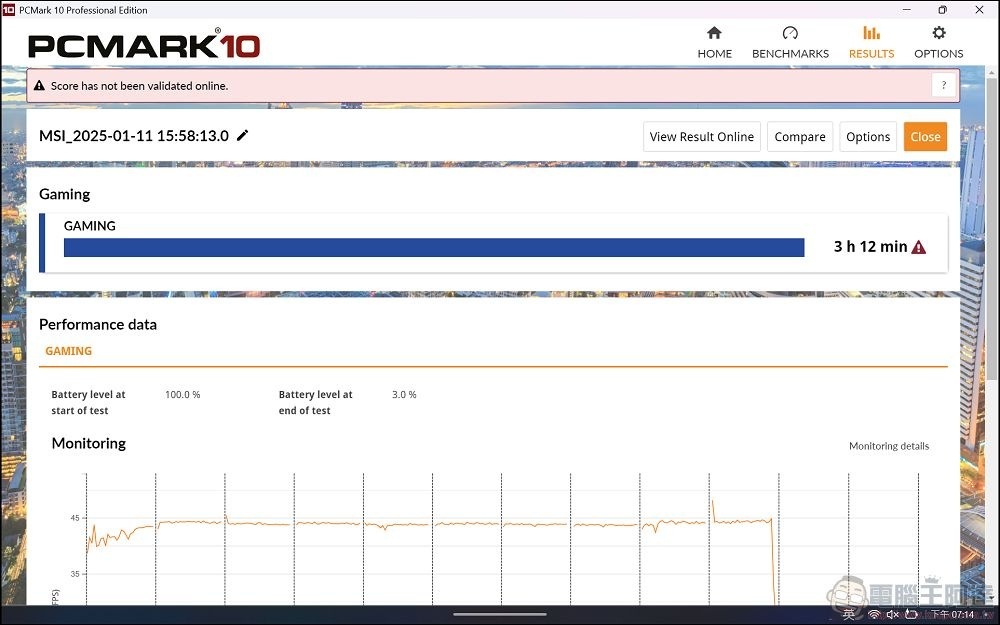Go to the HOME section
1000x625 pixels.
714,42
